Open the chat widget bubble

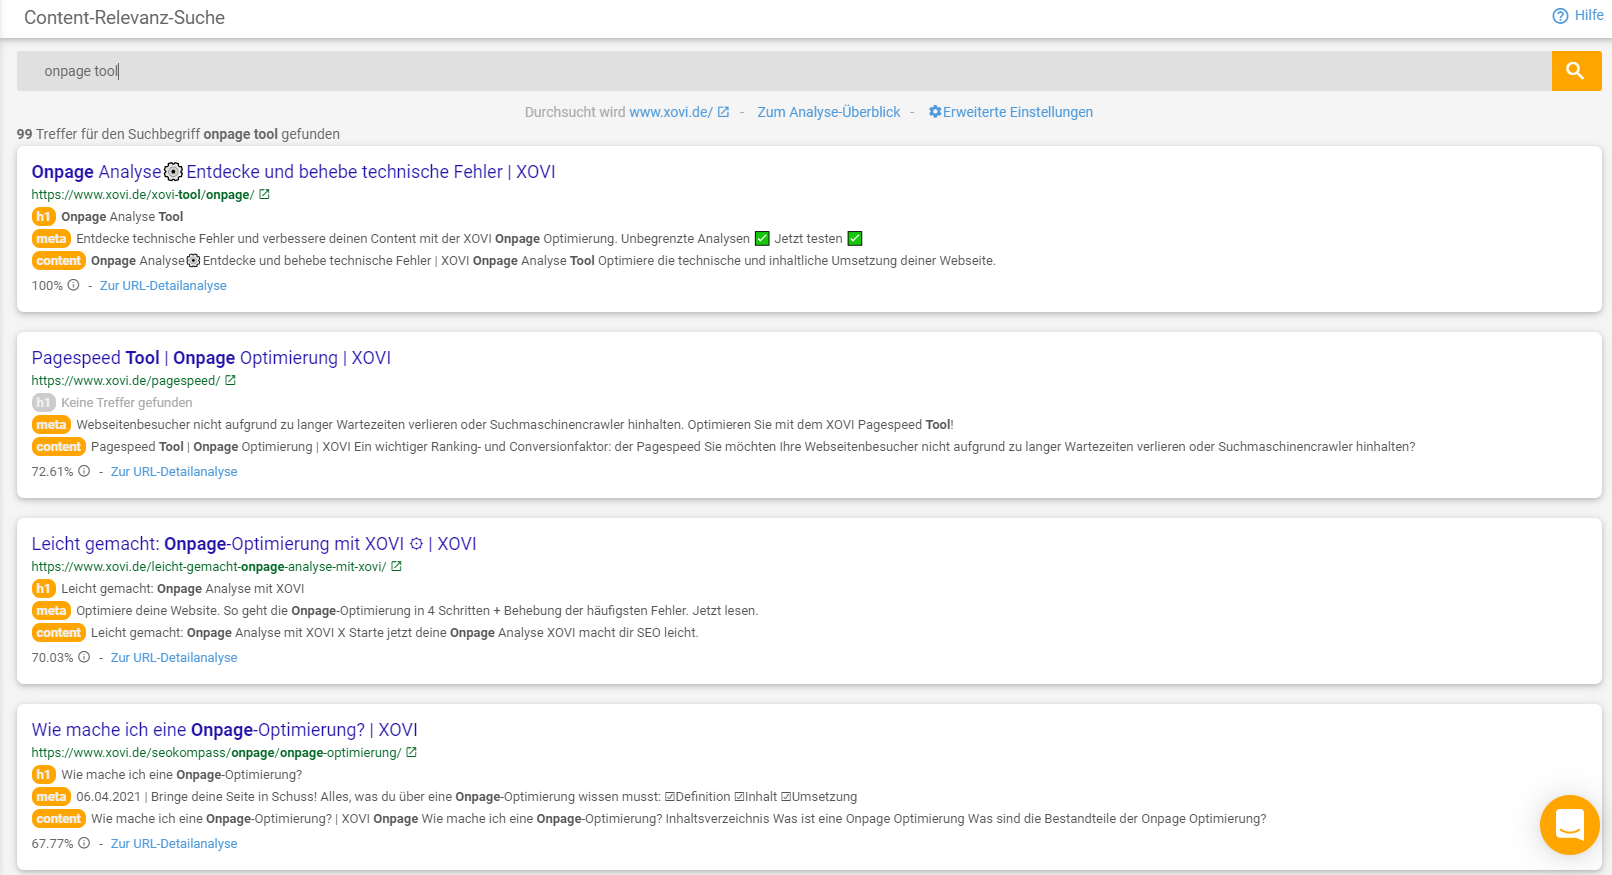coord(1570,825)
